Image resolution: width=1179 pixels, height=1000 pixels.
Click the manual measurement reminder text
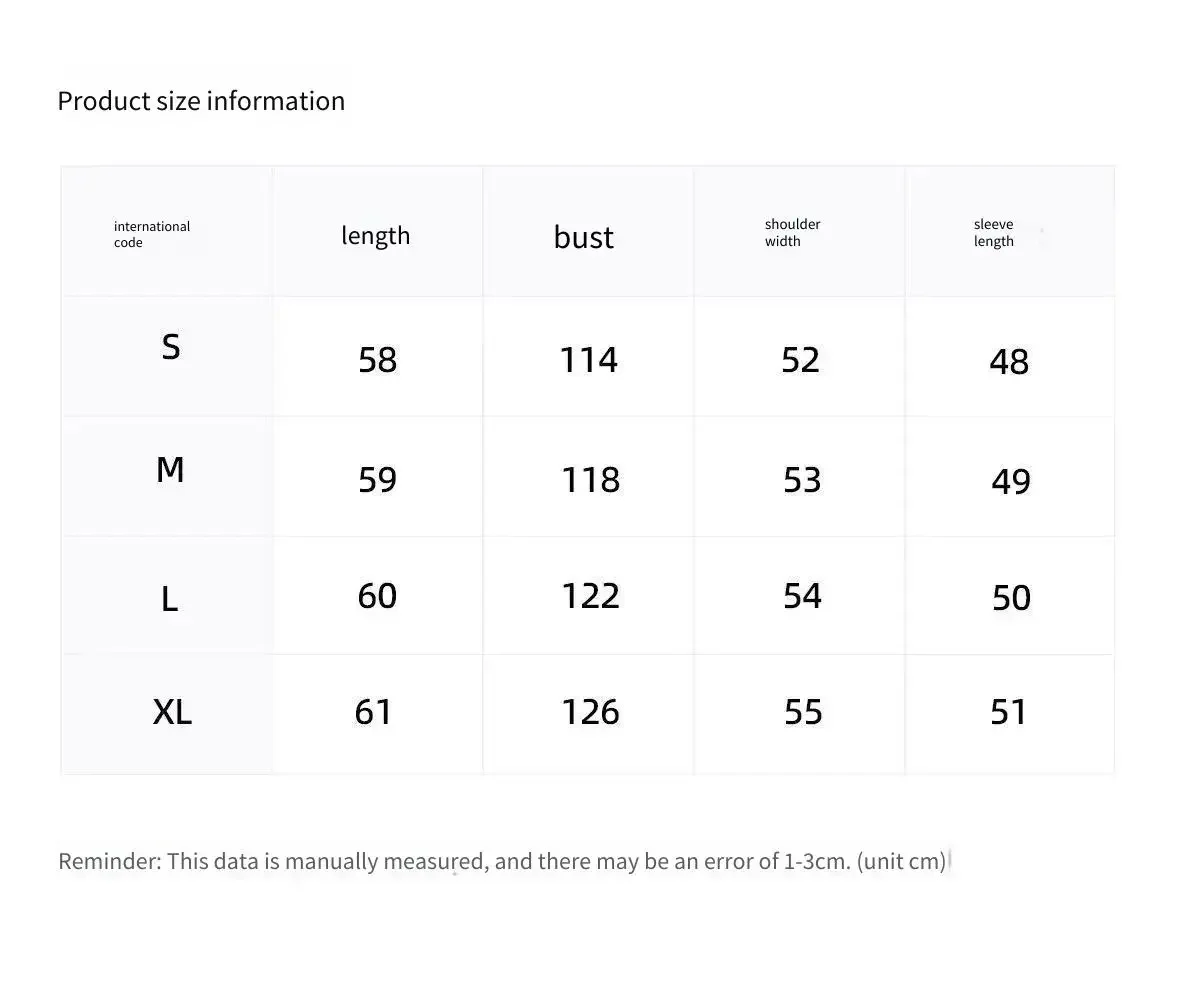tap(502, 861)
